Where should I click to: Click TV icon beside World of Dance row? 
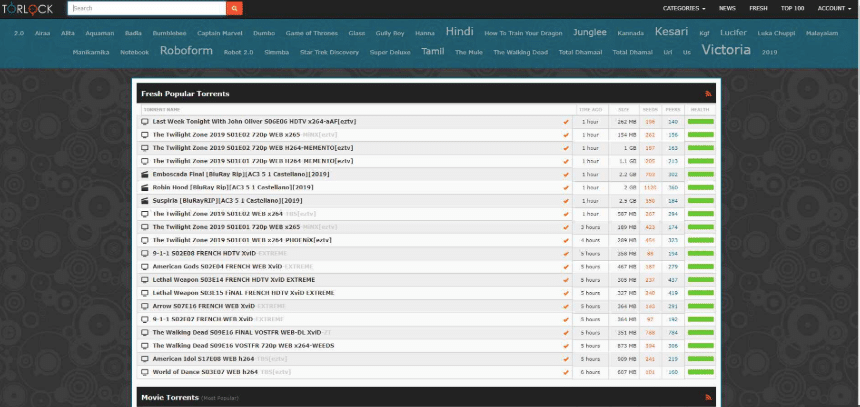point(145,372)
